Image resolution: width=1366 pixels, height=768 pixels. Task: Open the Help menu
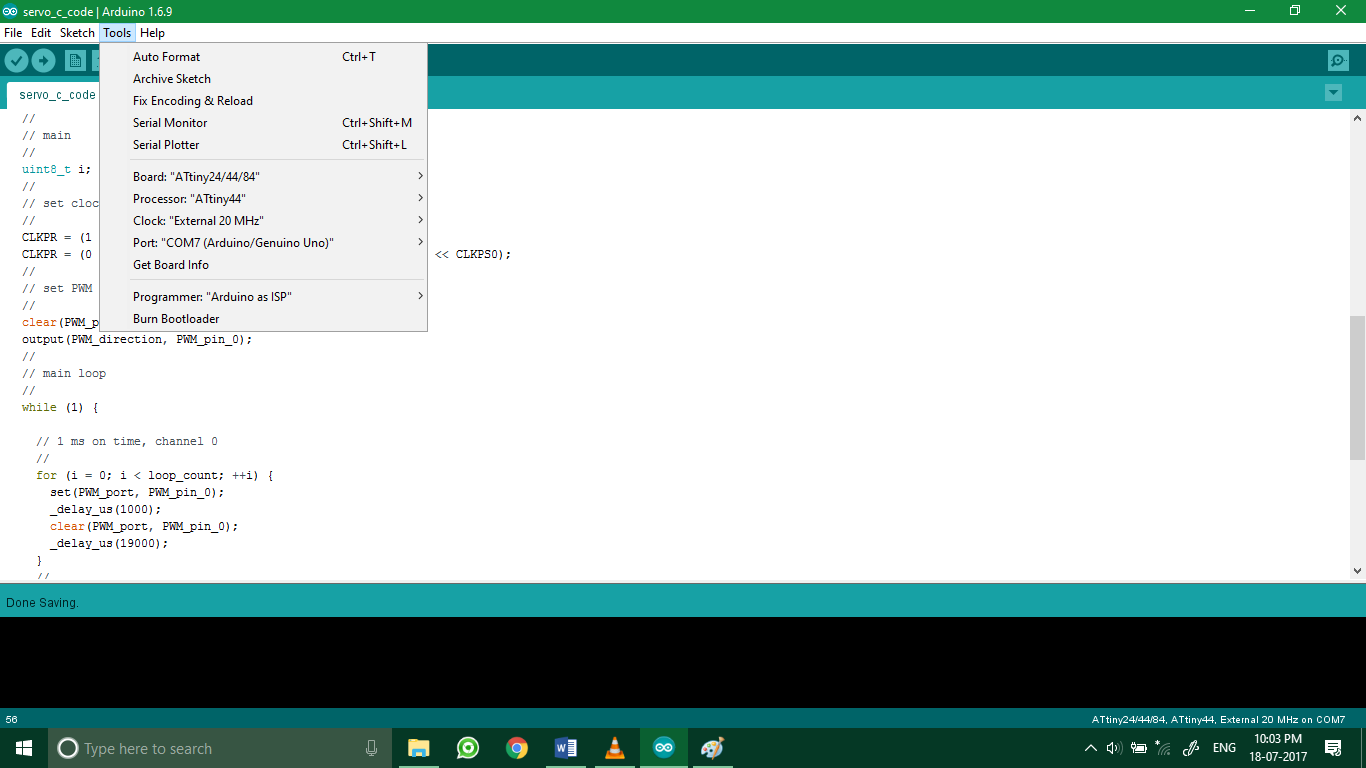click(x=152, y=33)
